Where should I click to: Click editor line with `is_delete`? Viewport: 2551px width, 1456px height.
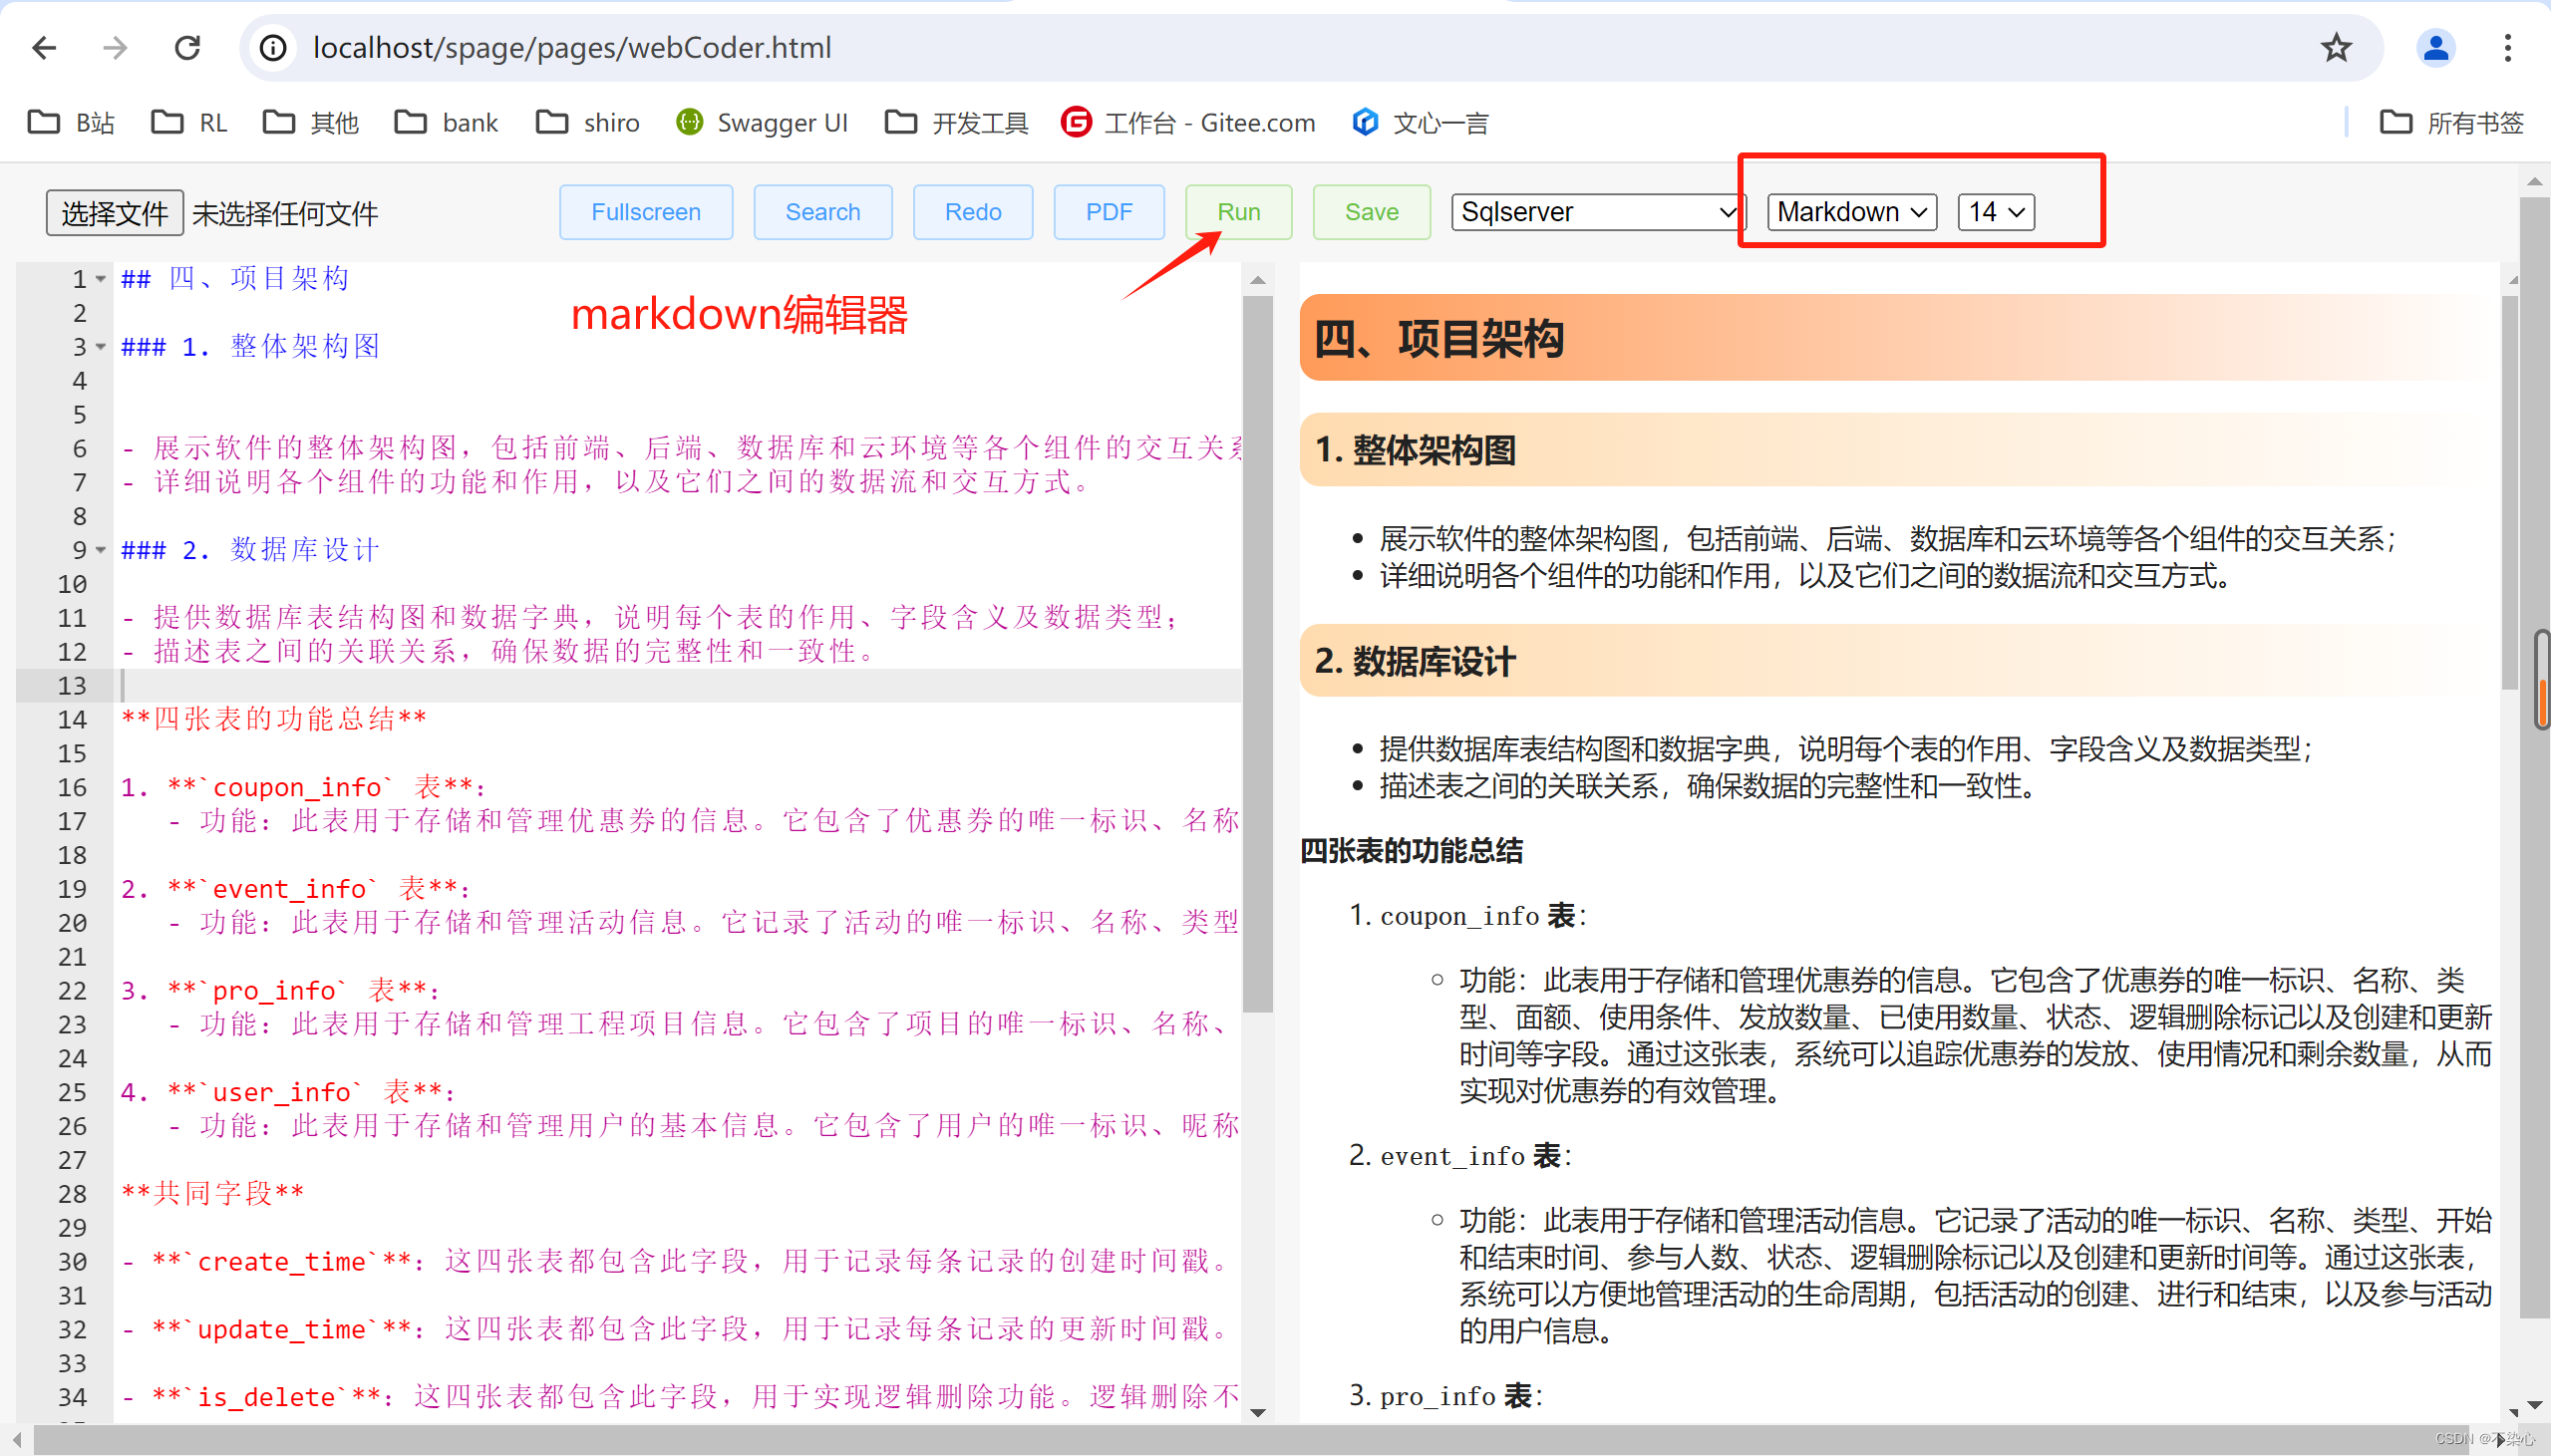680,1397
